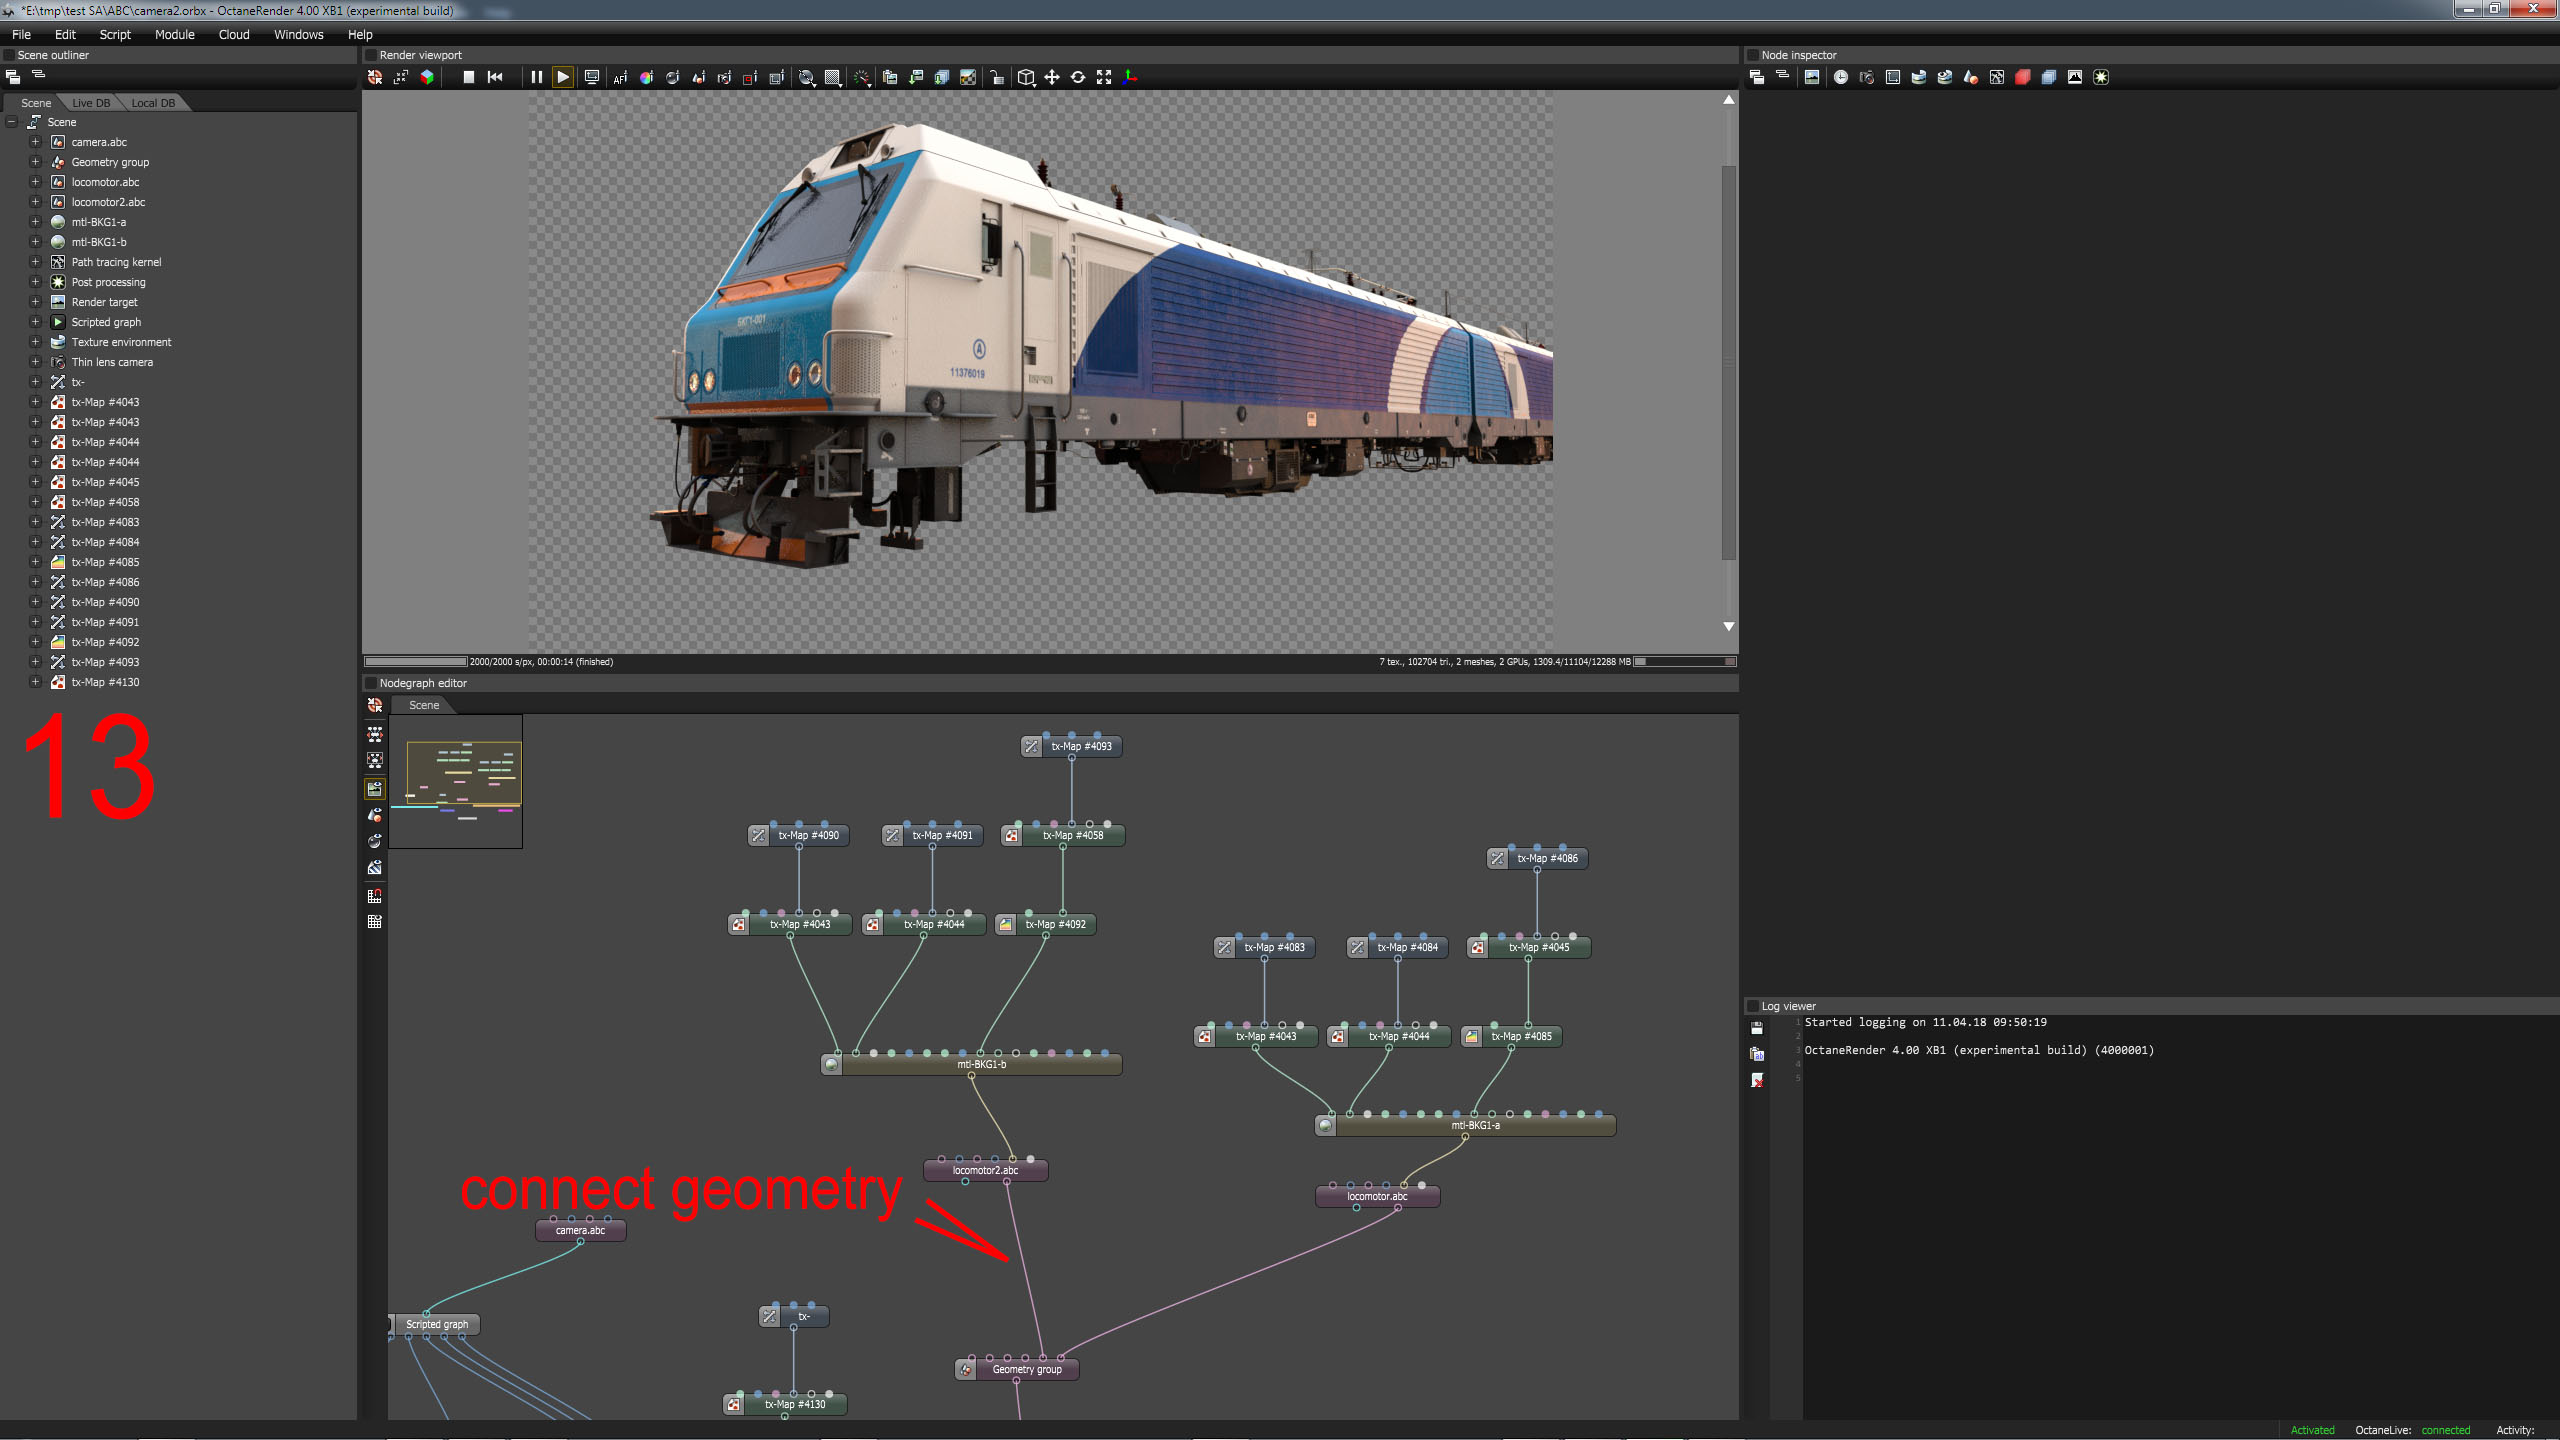Image resolution: width=2560 pixels, height=1440 pixels.
Task: Toggle the Render viewport panel checkbox
Action: [371, 55]
